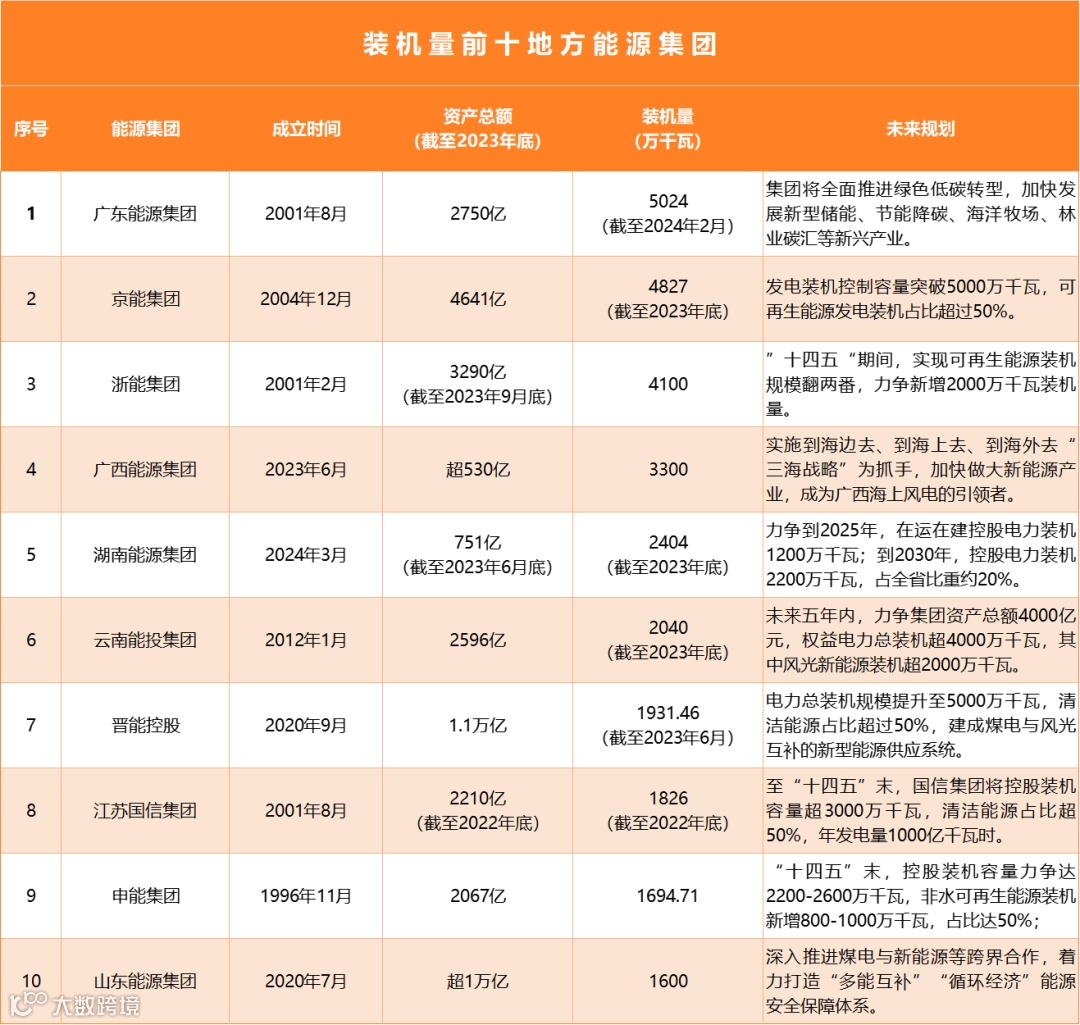1080x1025 pixels.
Task: Click the plan text mentioning 2200-2600万千瓦
Action: click(920, 896)
